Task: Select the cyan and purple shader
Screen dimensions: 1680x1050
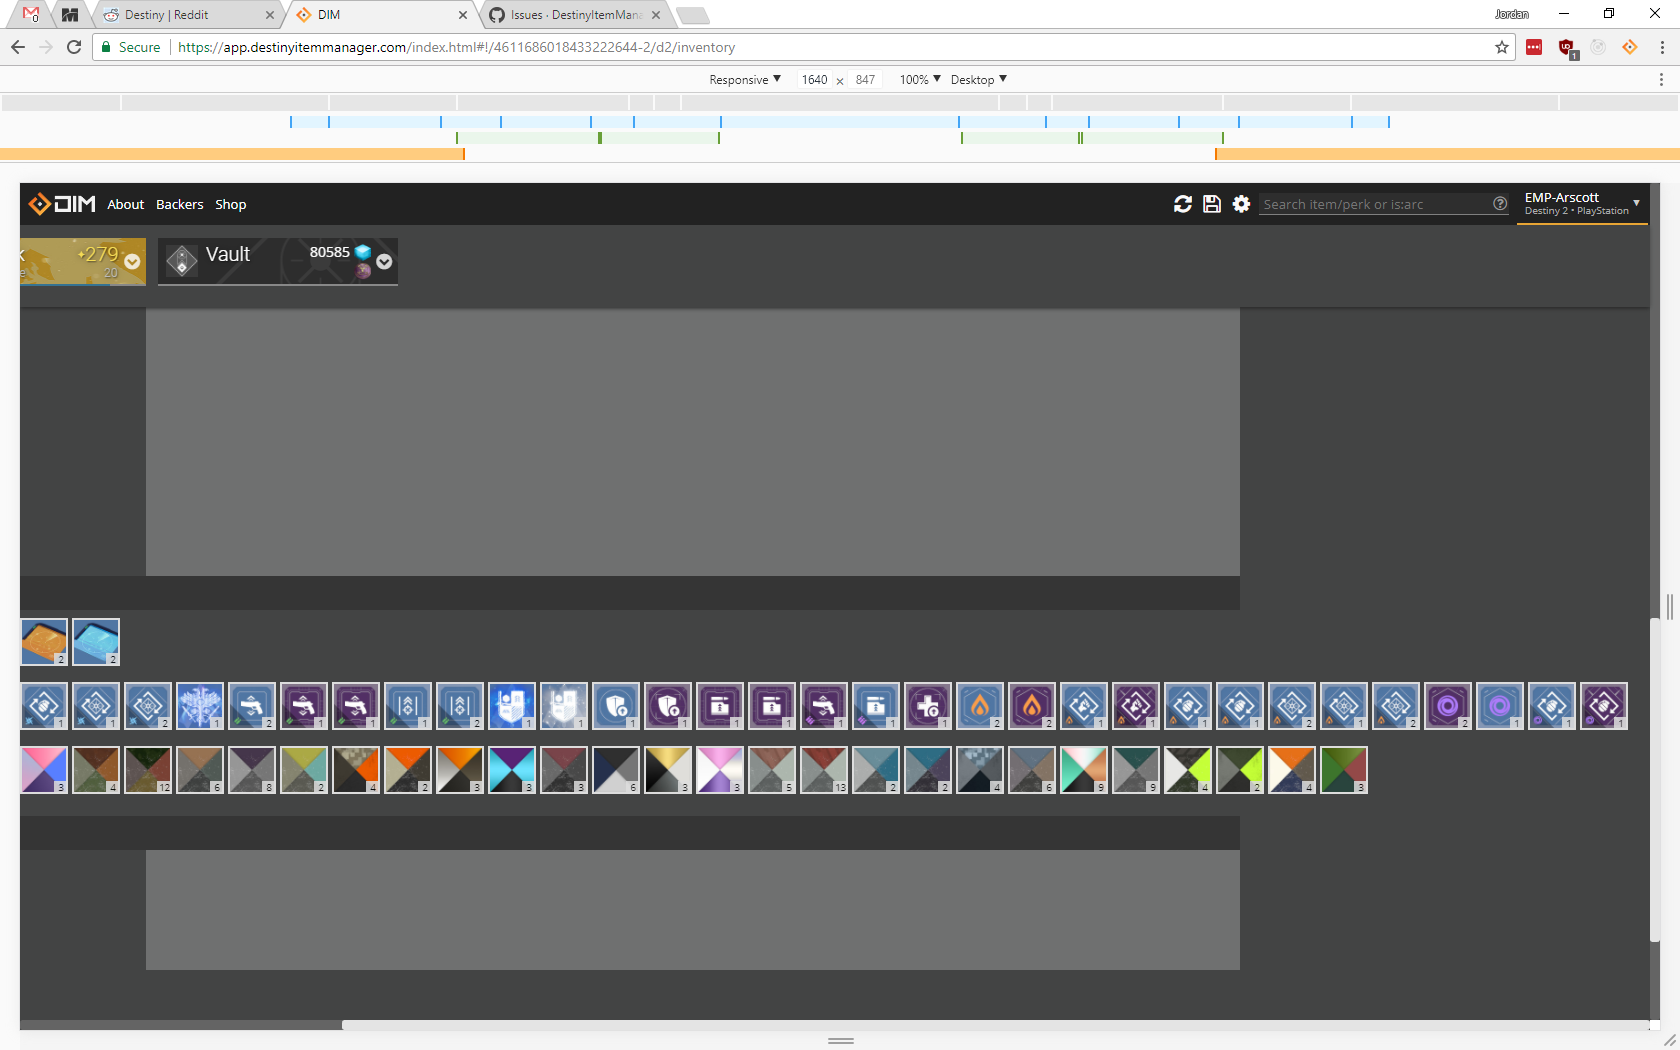Action: click(x=512, y=770)
